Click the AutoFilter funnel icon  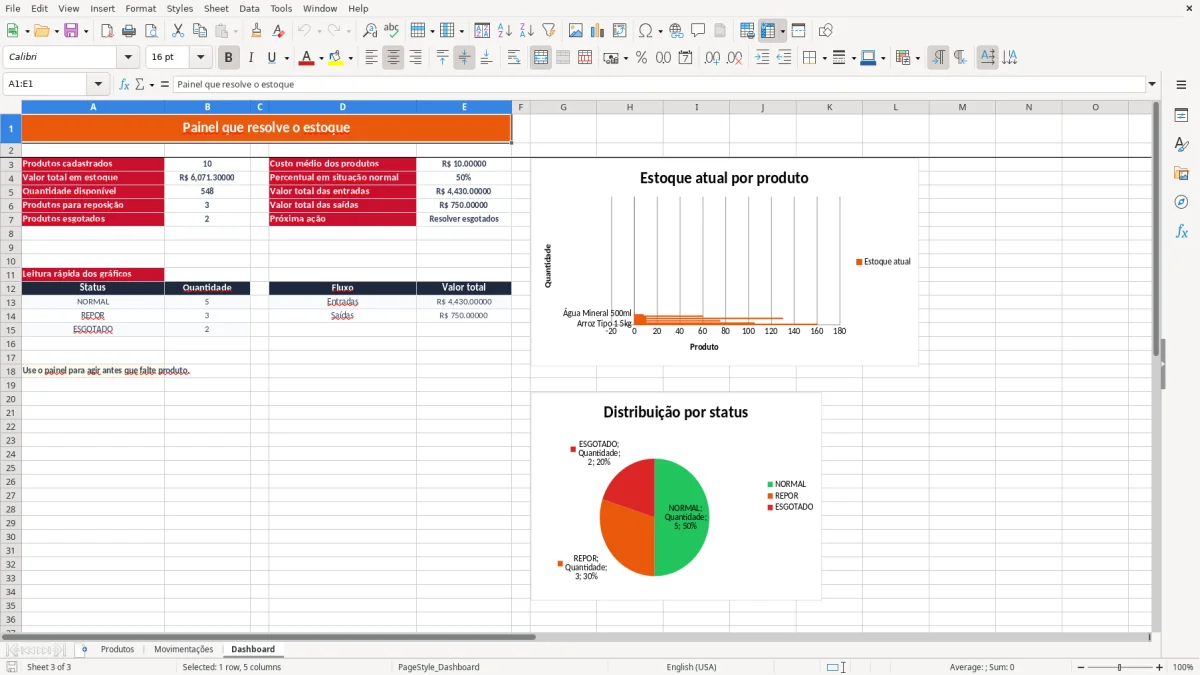pyautogui.click(x=549, y=31)
